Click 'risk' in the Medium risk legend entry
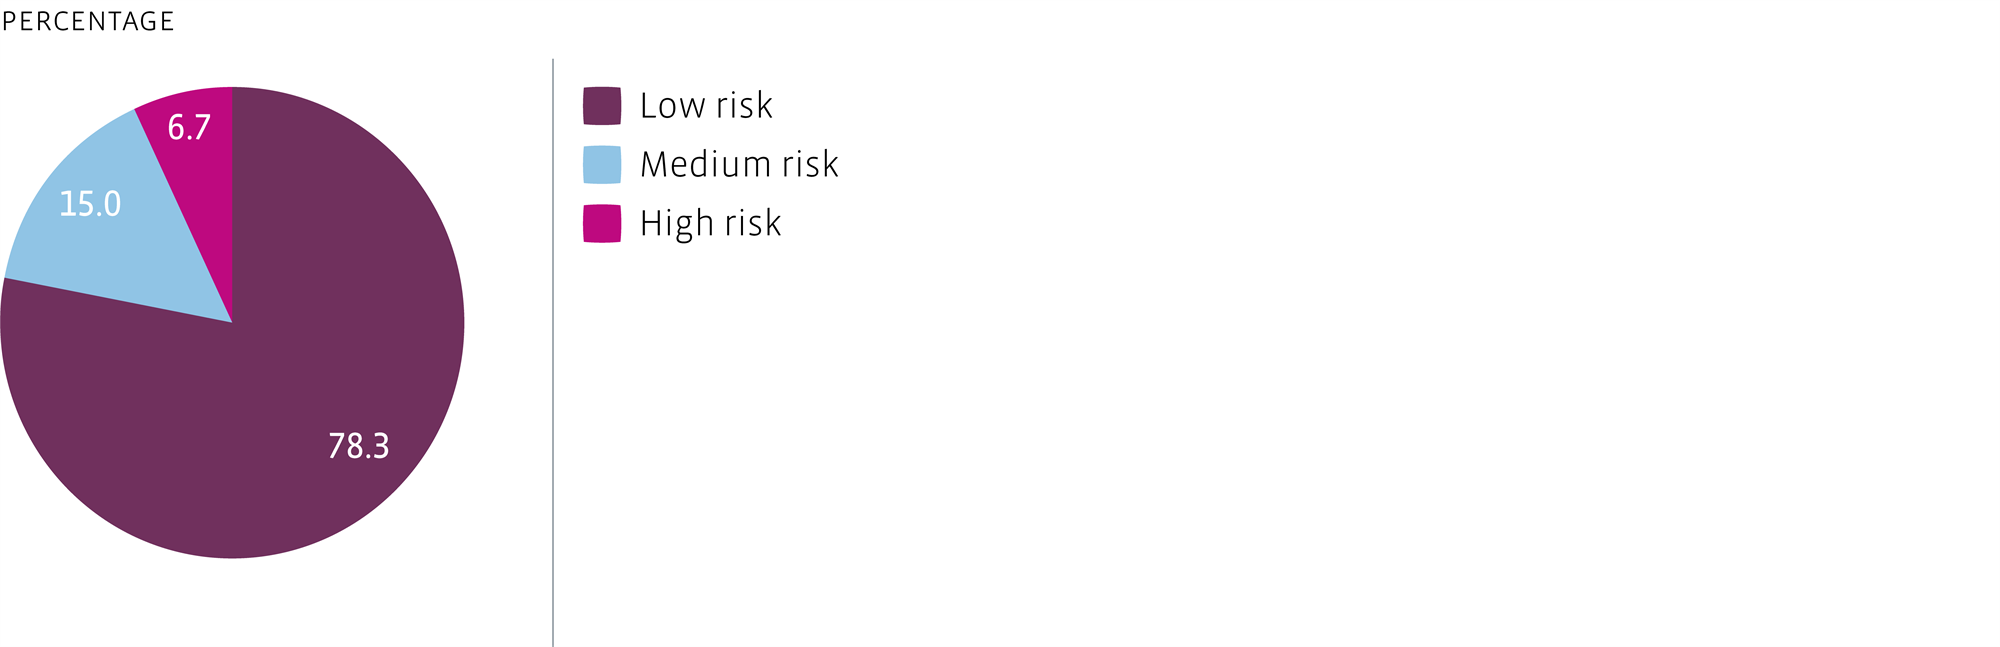Viewport: 2000px width, 647px height. click(810, 165)
